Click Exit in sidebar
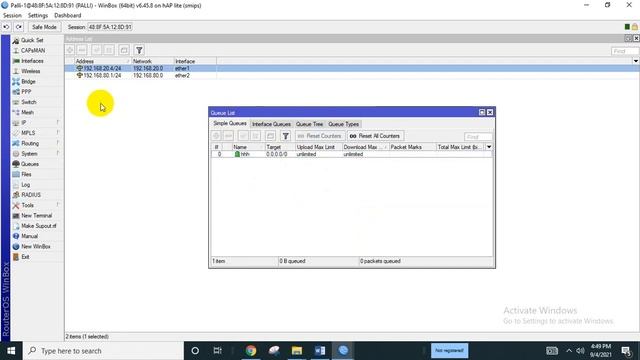This screenshot has width=640, height=360. (x=25, y=257)
